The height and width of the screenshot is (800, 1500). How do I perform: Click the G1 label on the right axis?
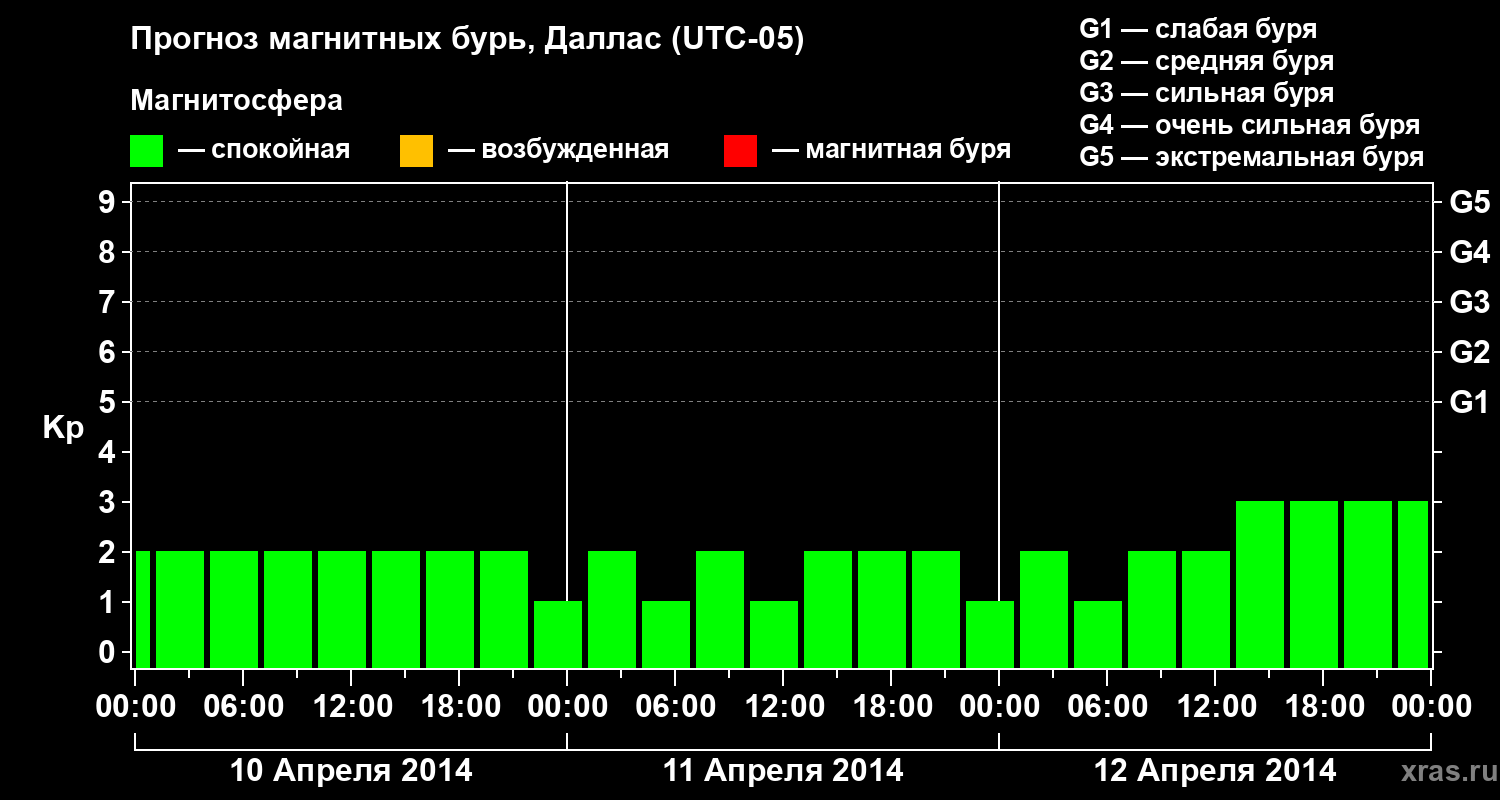coord(1470,403)
